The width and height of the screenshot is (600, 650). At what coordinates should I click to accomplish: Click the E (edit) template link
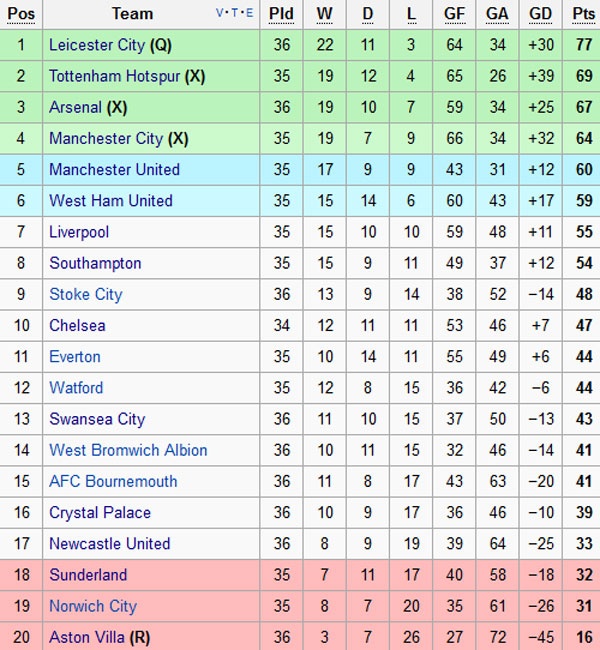pos(249,13)
